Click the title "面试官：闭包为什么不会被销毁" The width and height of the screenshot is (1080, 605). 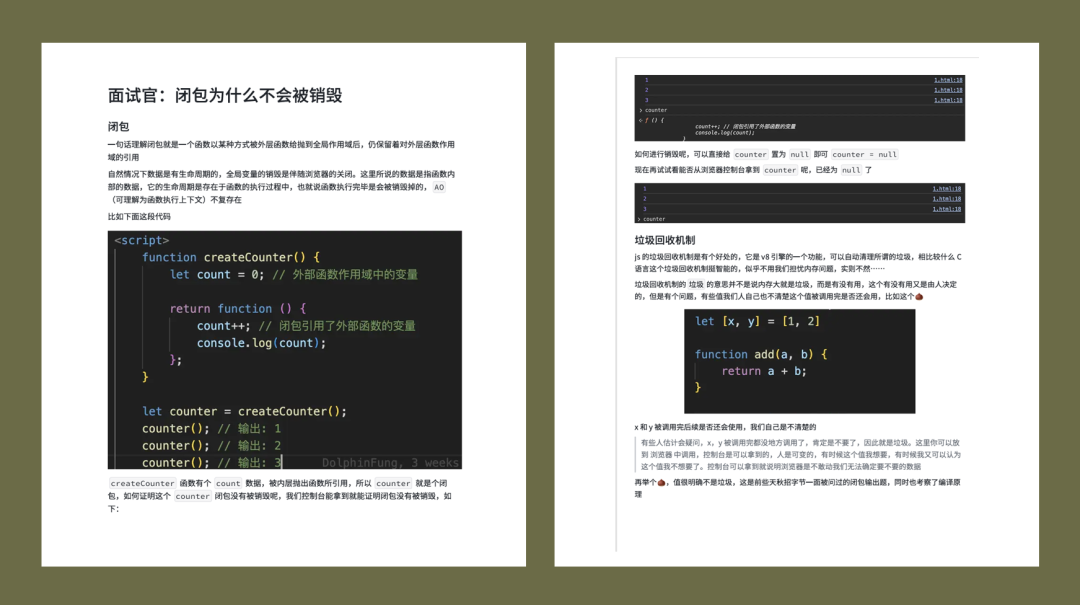click(x=225, y=95)
